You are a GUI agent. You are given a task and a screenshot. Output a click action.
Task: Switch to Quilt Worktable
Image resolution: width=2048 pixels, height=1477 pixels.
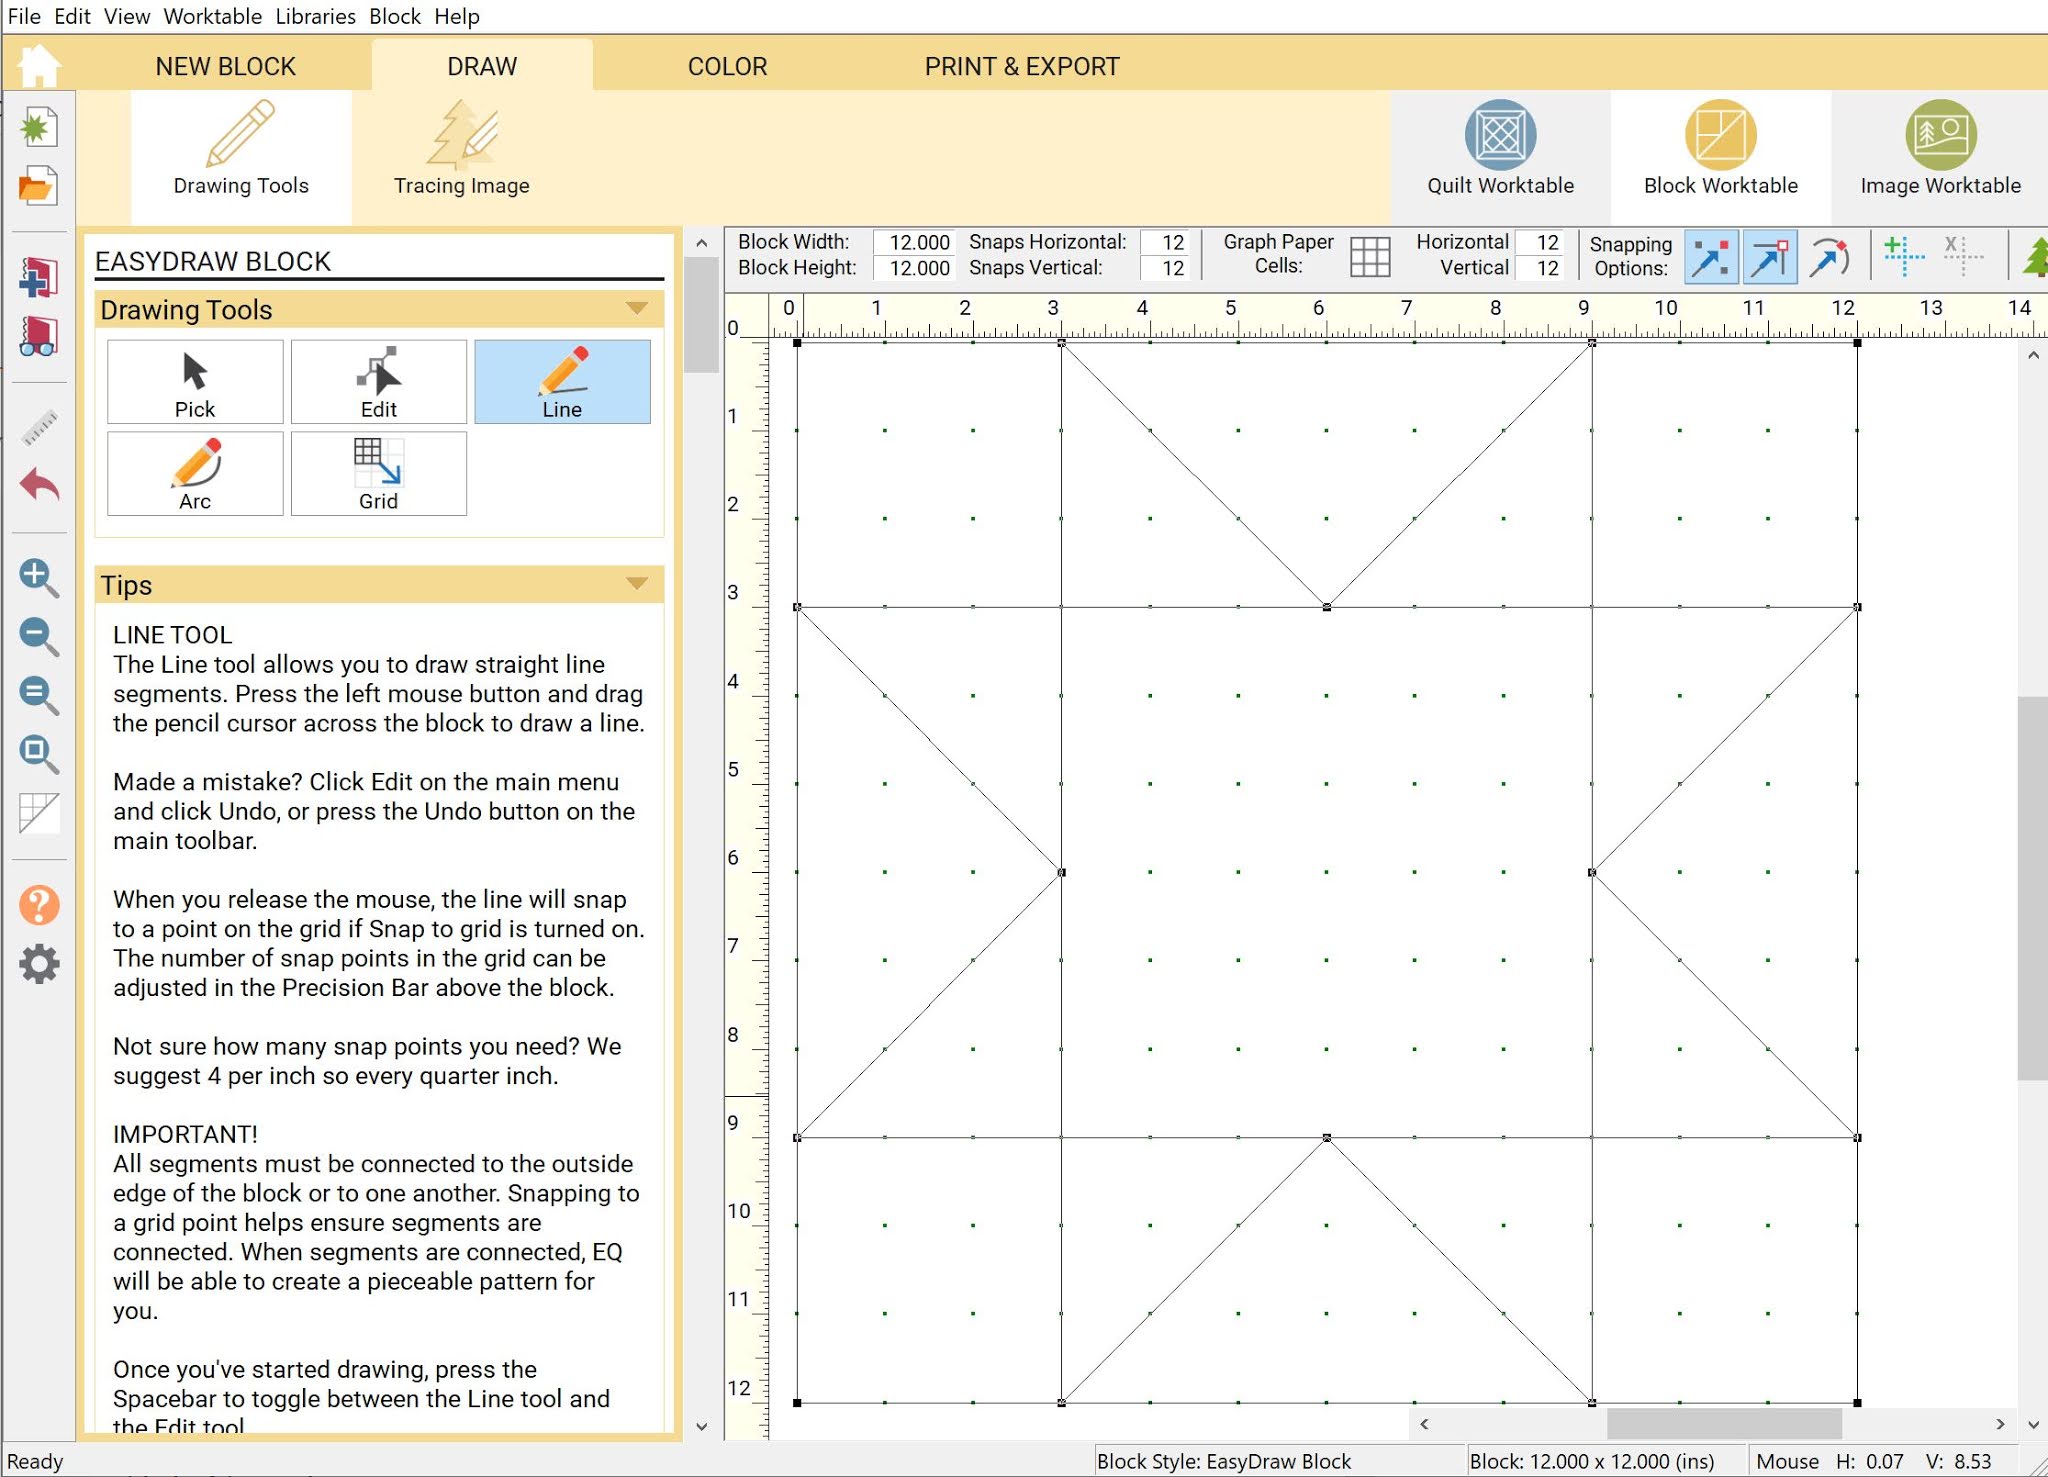pyautogui.click(x=1500, y=150)
